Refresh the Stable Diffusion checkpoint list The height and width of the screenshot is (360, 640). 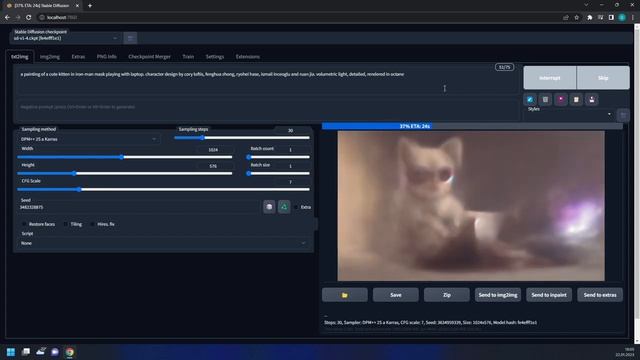click(131, 38)
